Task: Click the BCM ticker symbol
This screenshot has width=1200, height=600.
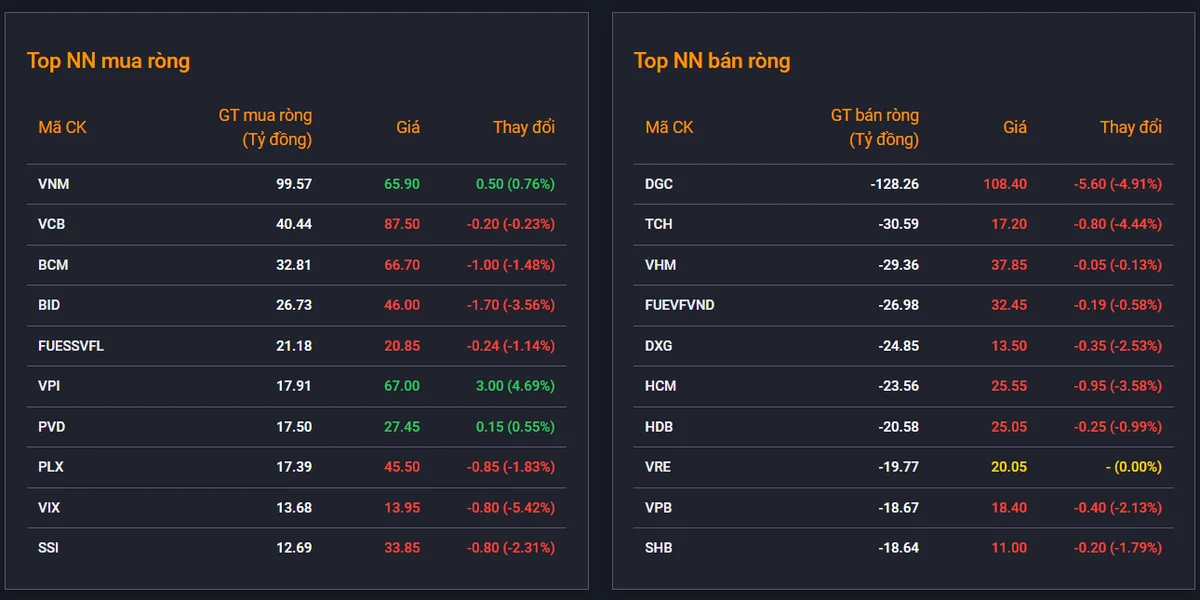Action: point(53,265)
